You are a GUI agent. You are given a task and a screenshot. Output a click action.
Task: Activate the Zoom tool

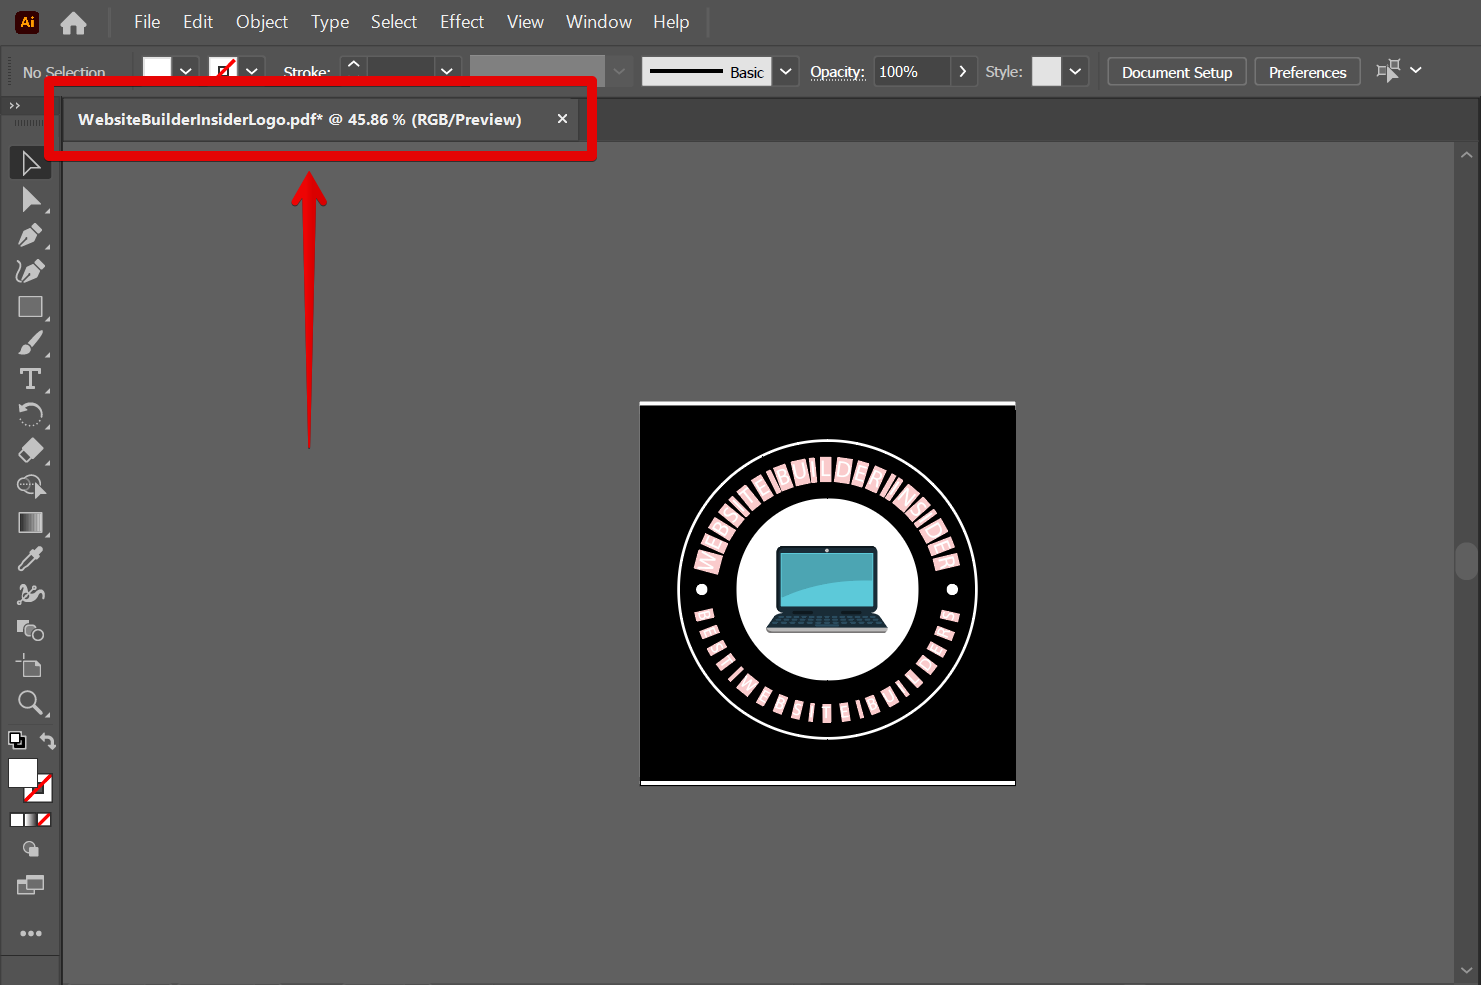30,702
